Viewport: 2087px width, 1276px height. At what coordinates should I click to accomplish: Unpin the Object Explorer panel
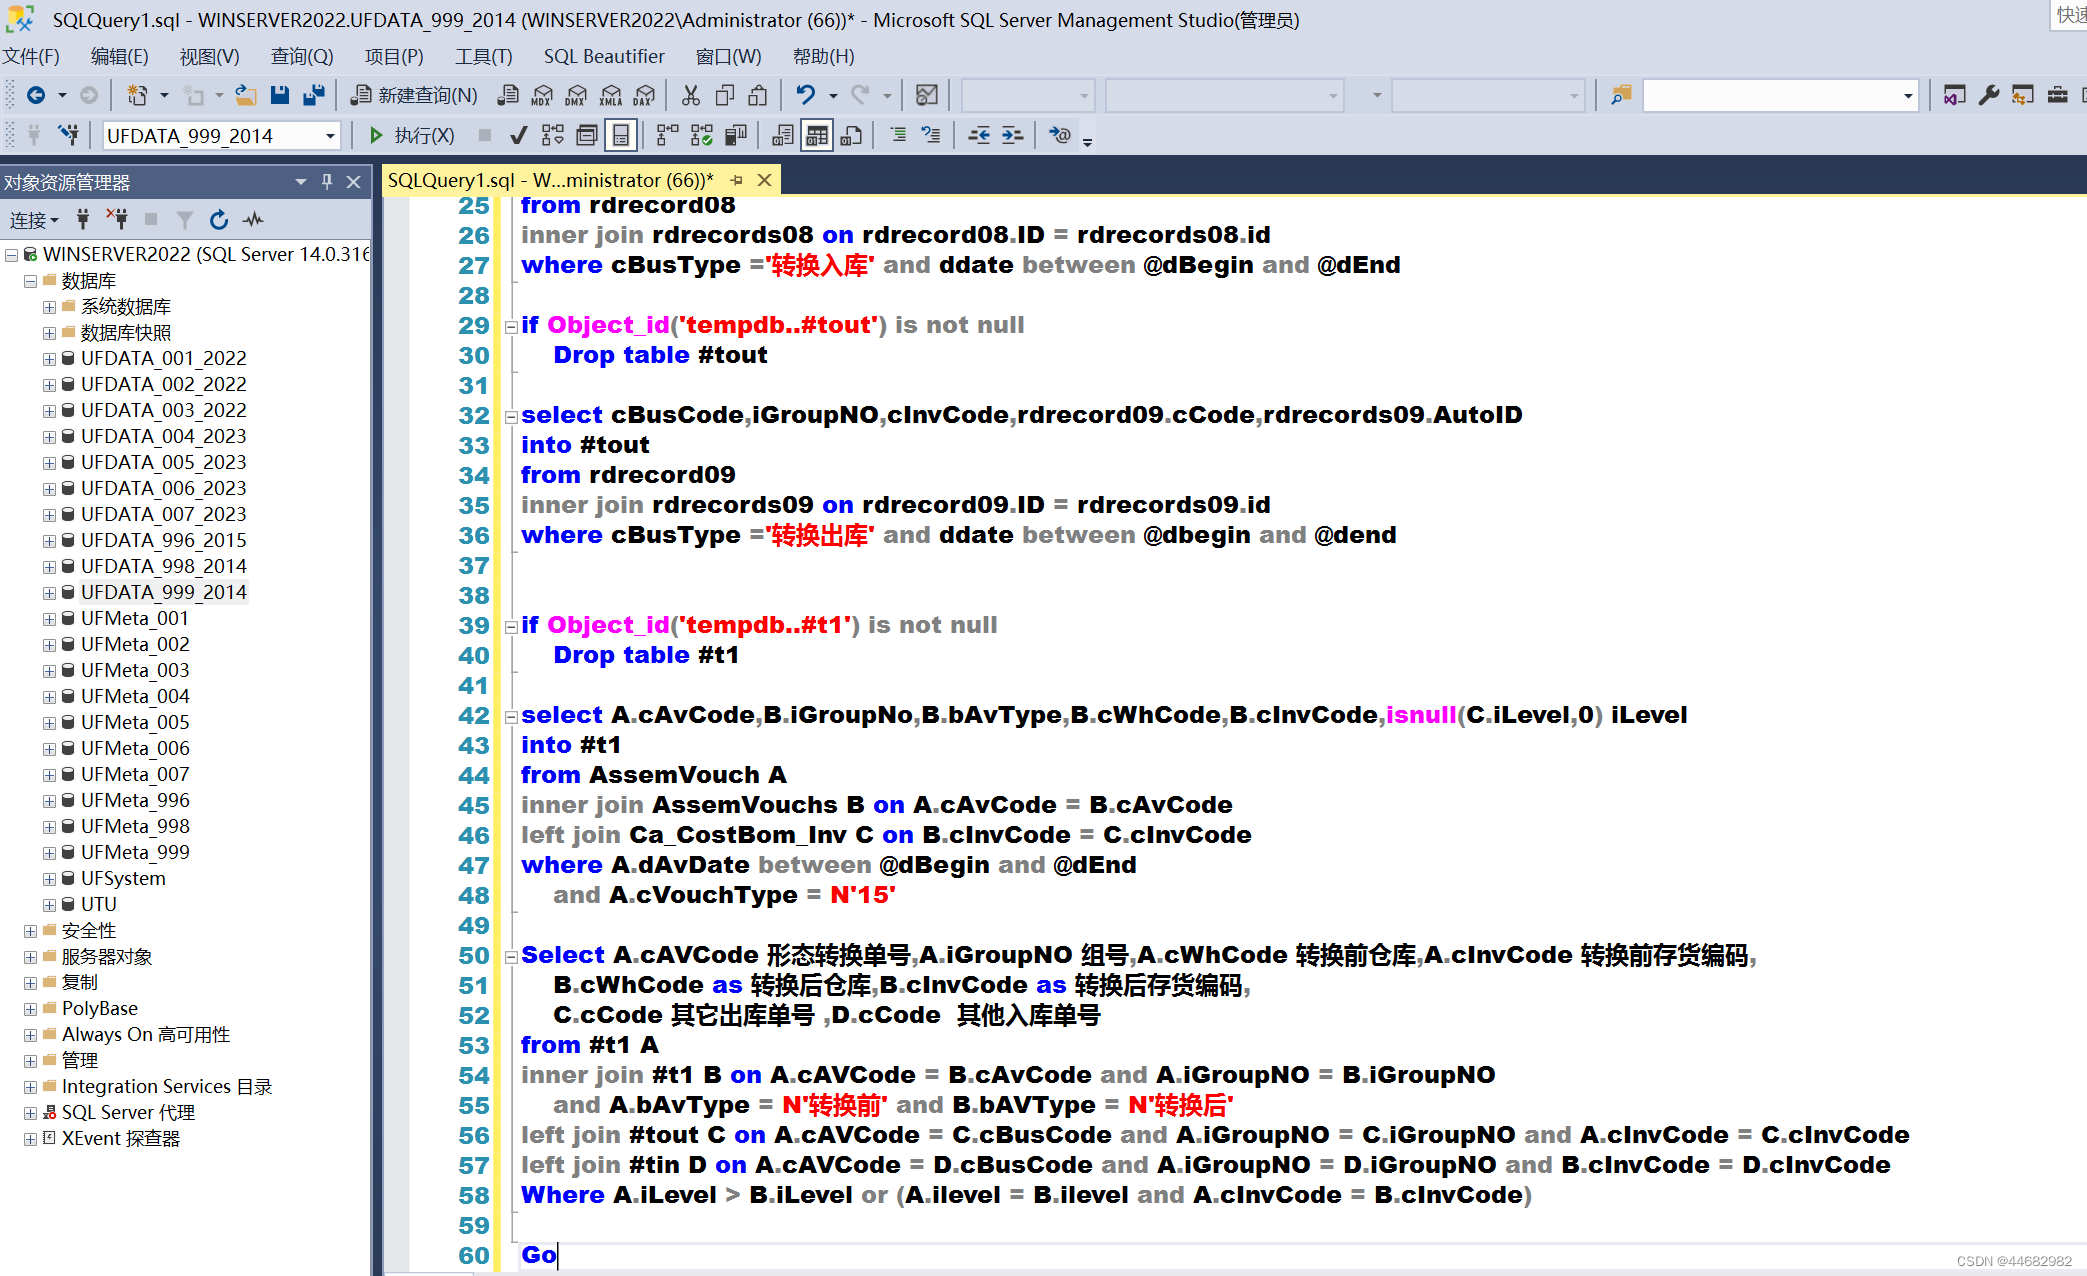325,181
